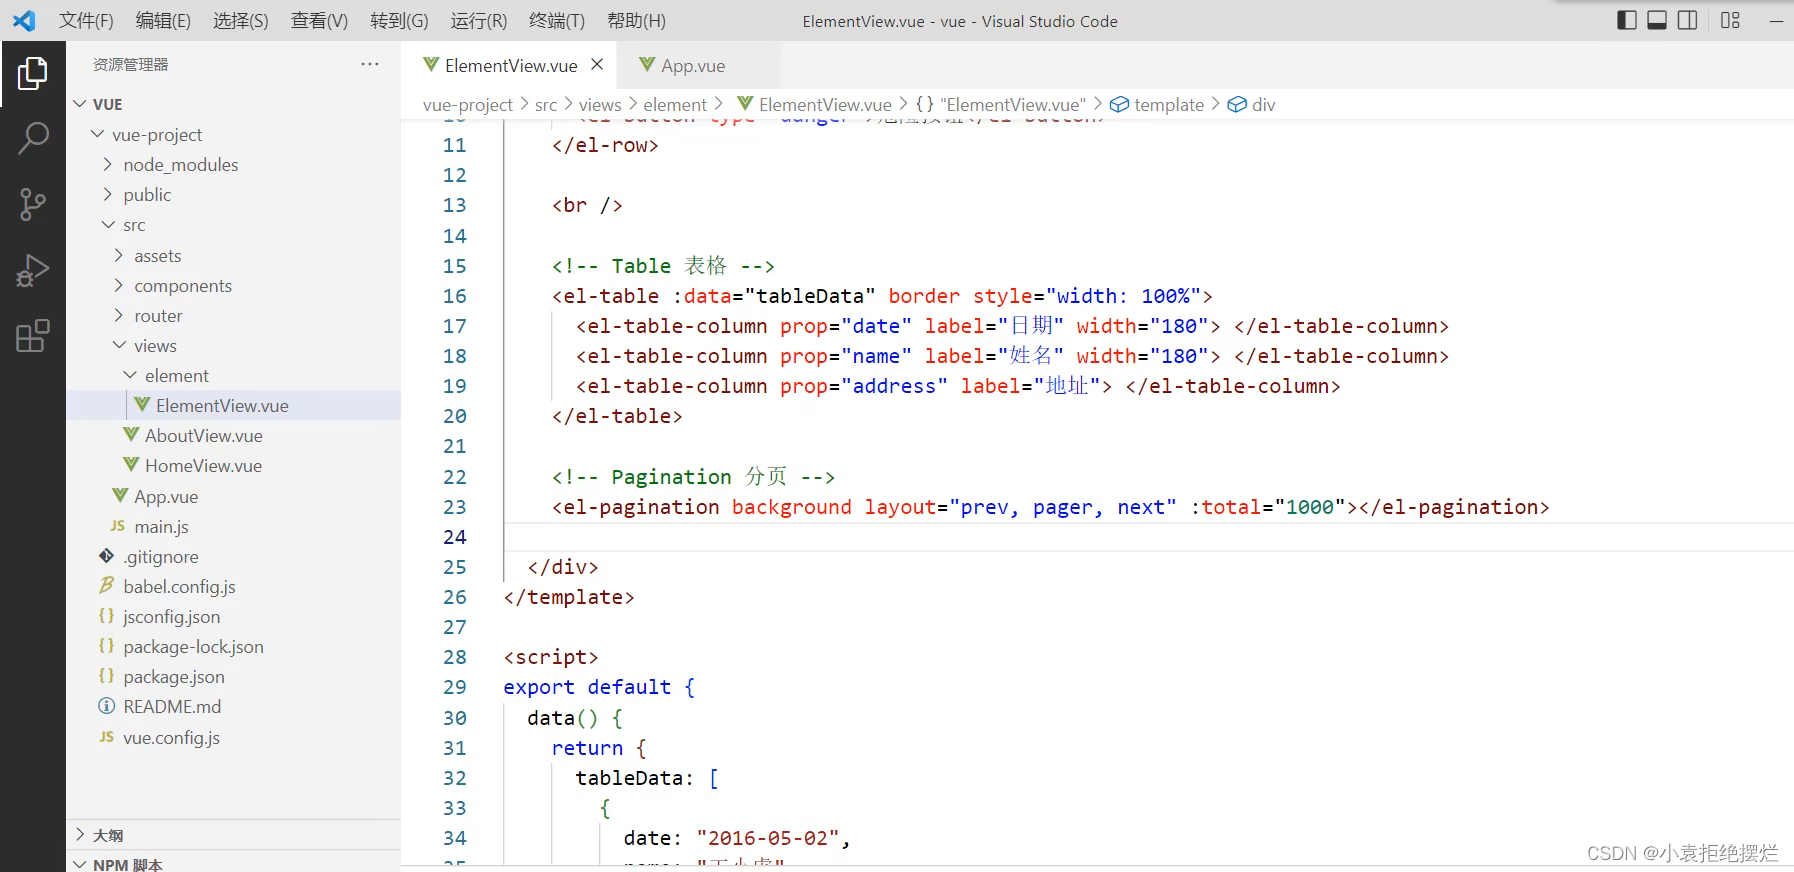Expand the public folder
1794x872 pixels.
point(108,194)
